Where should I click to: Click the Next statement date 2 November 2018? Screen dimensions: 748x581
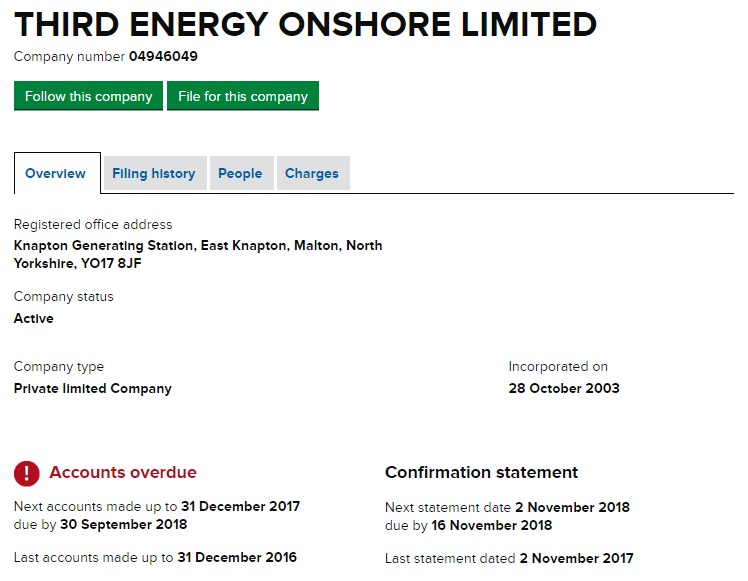point(572,507)
